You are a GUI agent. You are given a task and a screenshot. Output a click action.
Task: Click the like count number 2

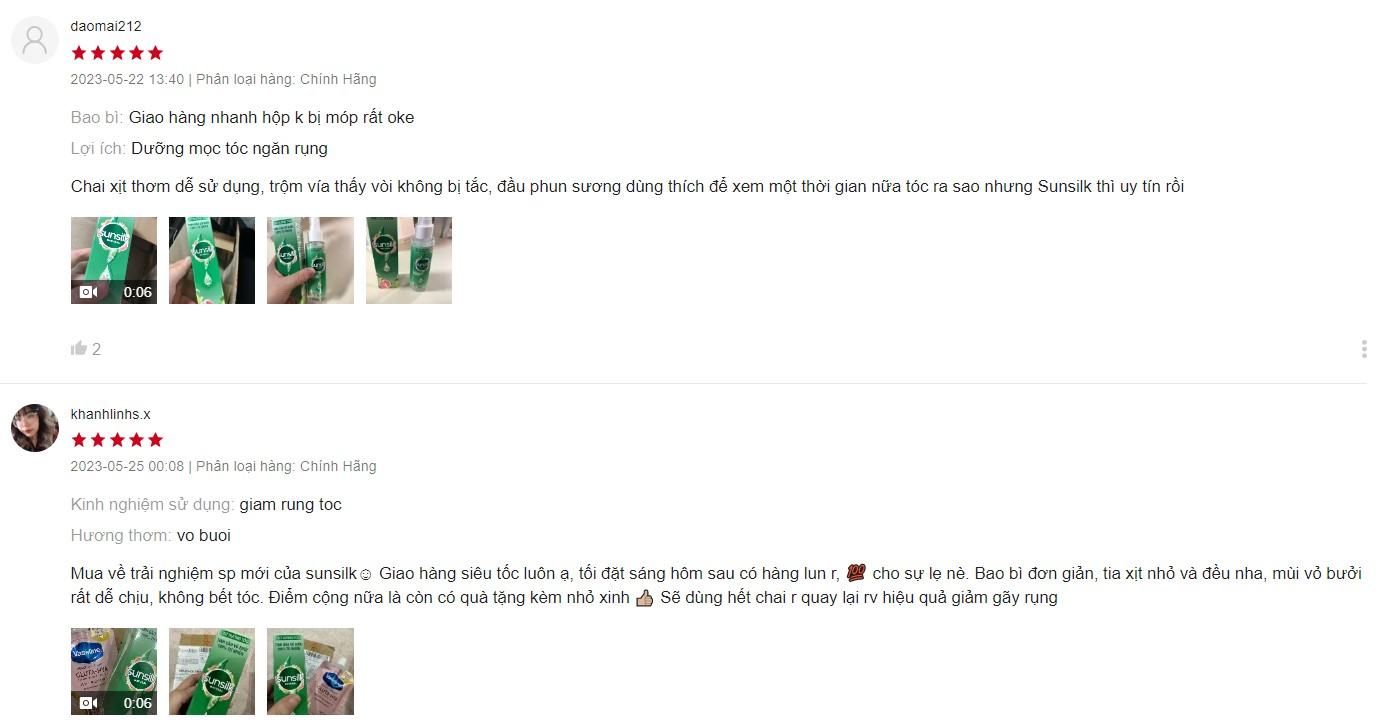96,349
